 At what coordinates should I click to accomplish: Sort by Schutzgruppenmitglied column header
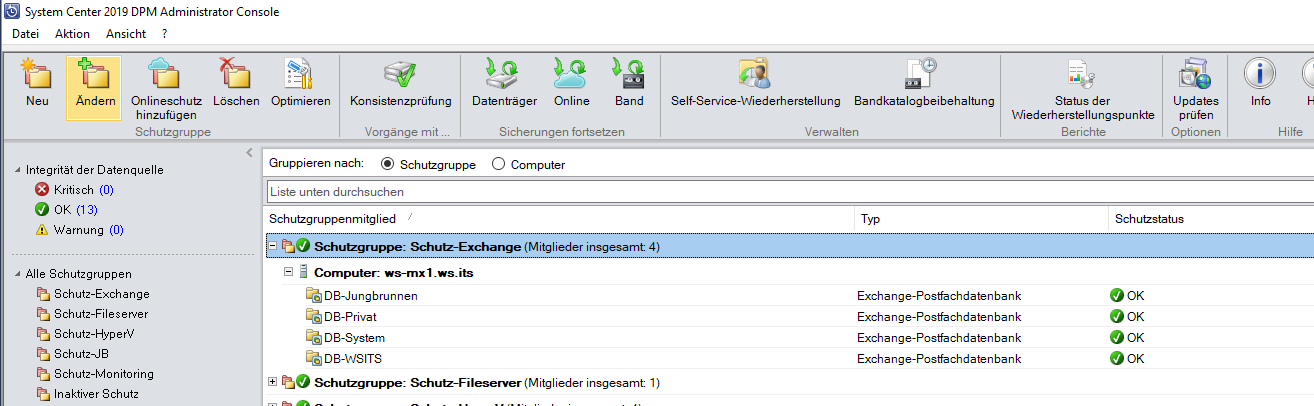[x=560, y=218]
